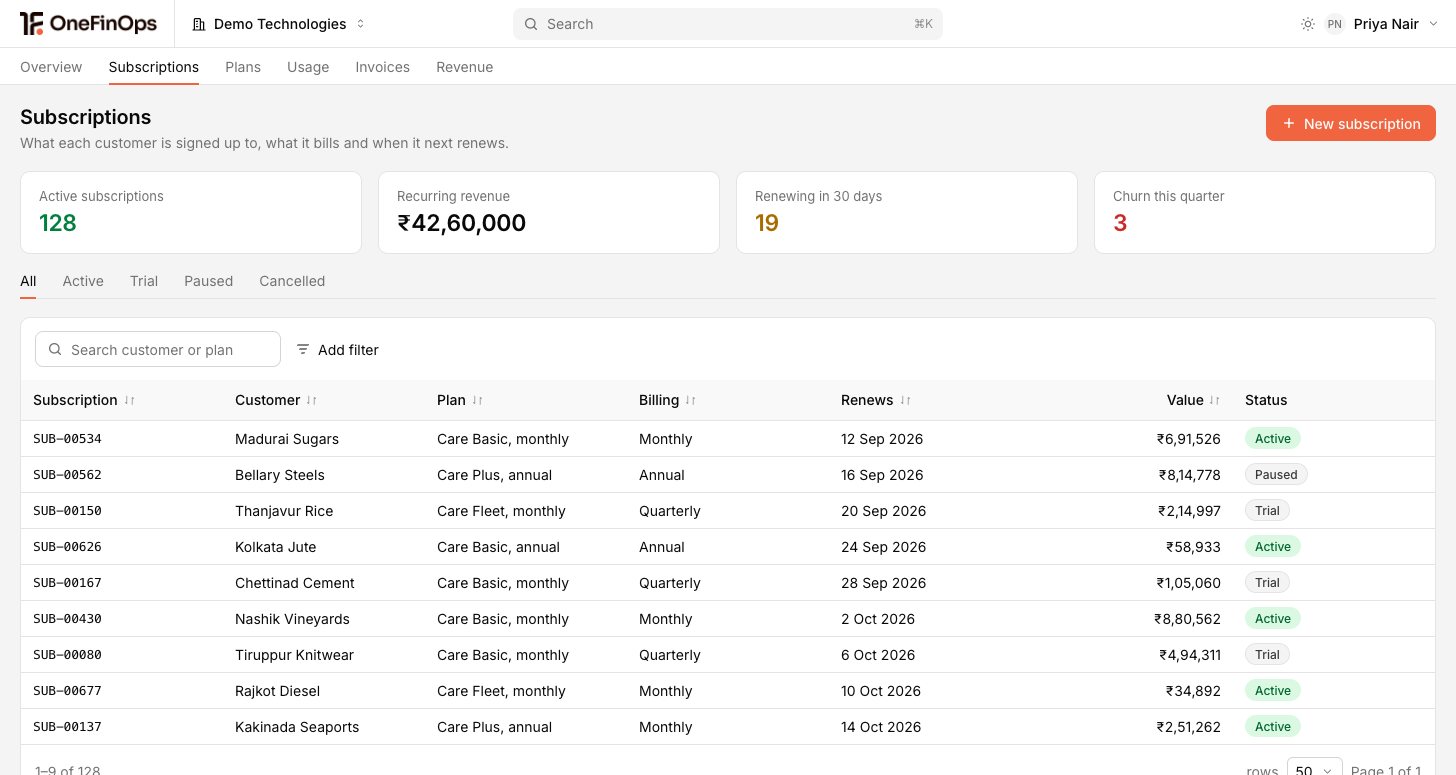1456x775 pixels.
Task: Click the ⌘K shortcut hint in search
Action: coord(923,24)
